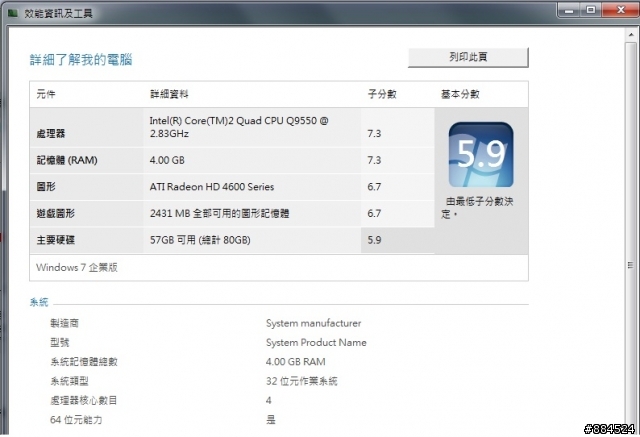Select the 處理器 row label
The height and width of the screenshot is (437, 640).
click(51, 133)
